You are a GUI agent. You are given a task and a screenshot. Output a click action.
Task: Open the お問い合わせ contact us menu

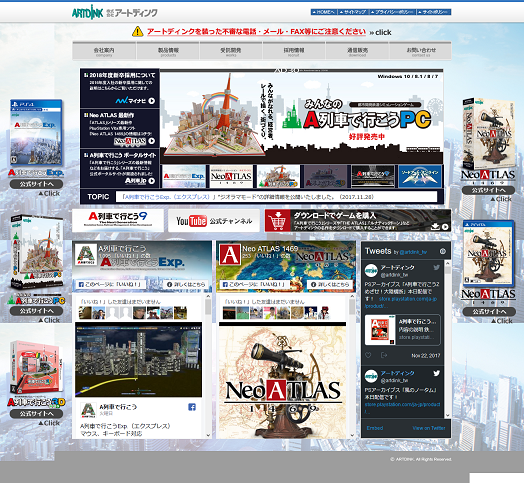pos(421,51)
